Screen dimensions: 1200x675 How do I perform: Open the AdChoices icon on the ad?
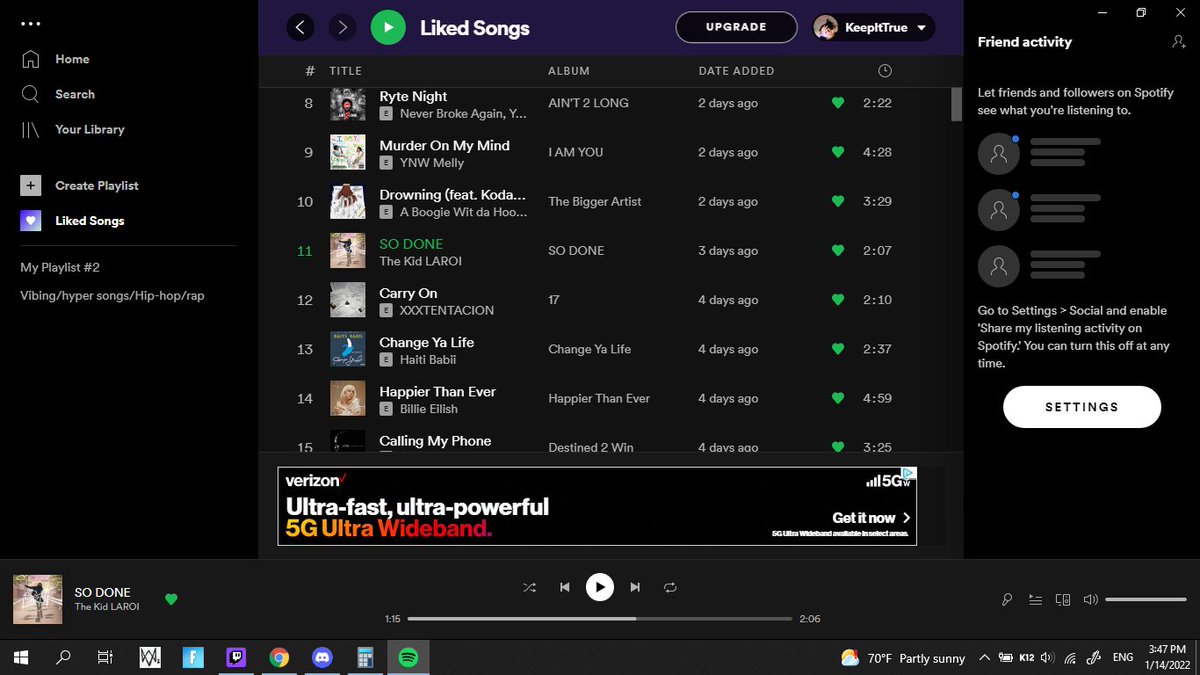coord(907,473)
